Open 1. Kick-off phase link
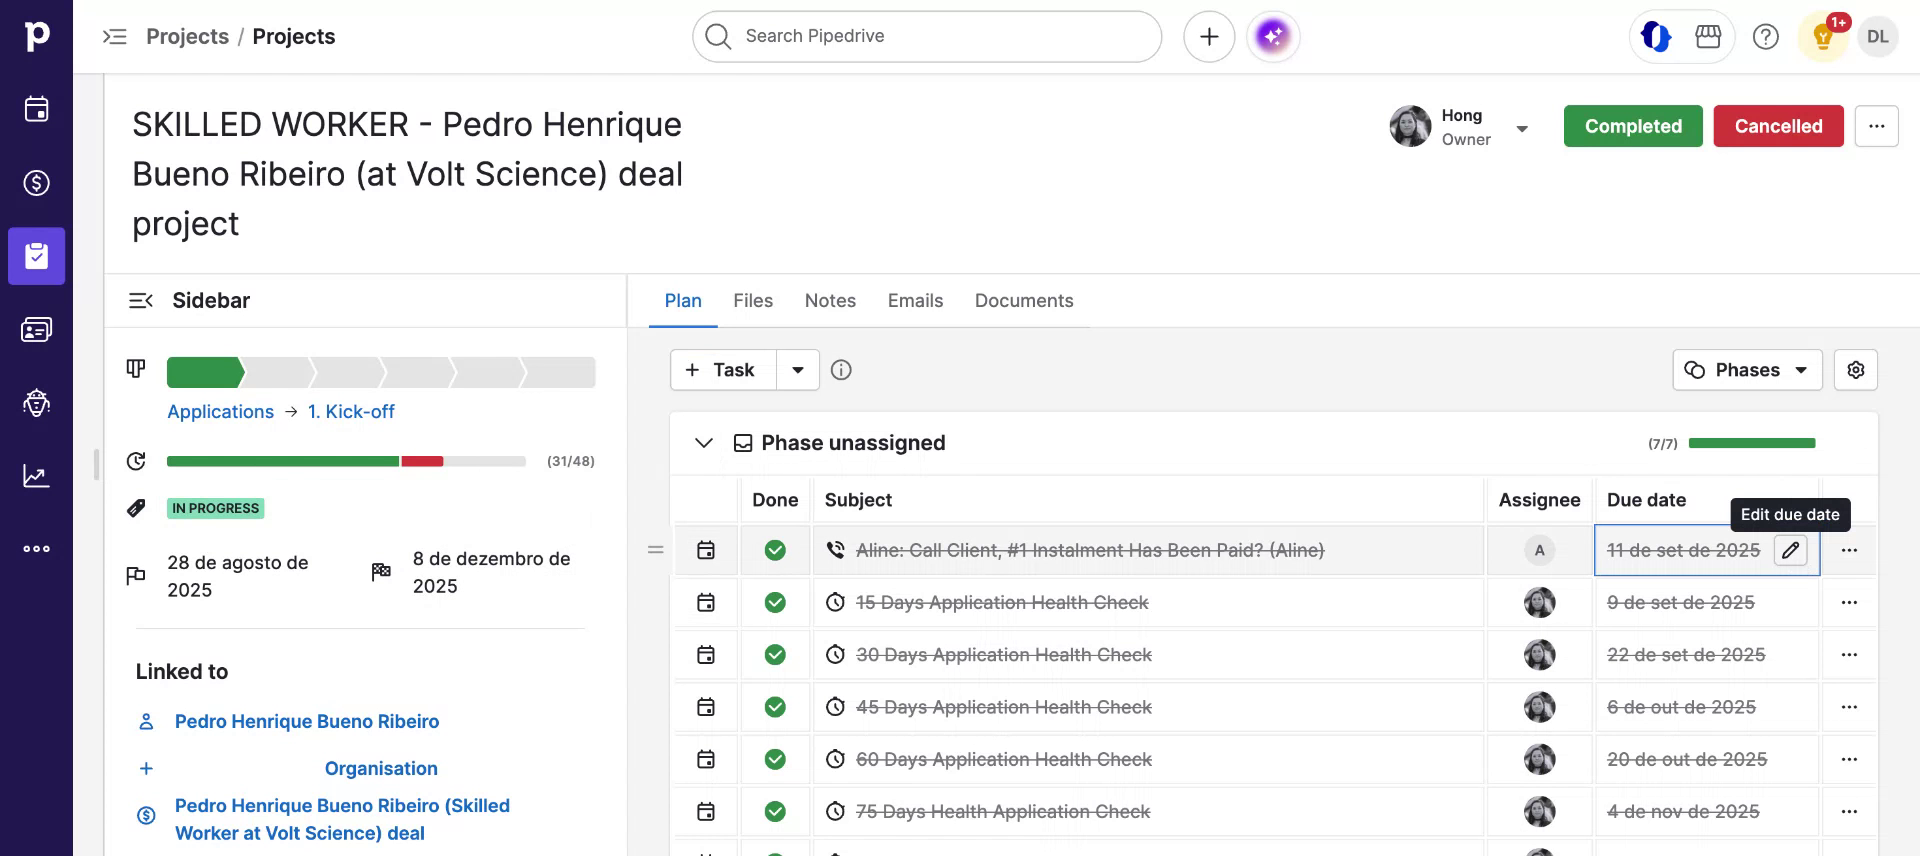The height and width of the screenshot is (856, 1920). (351, 412)
